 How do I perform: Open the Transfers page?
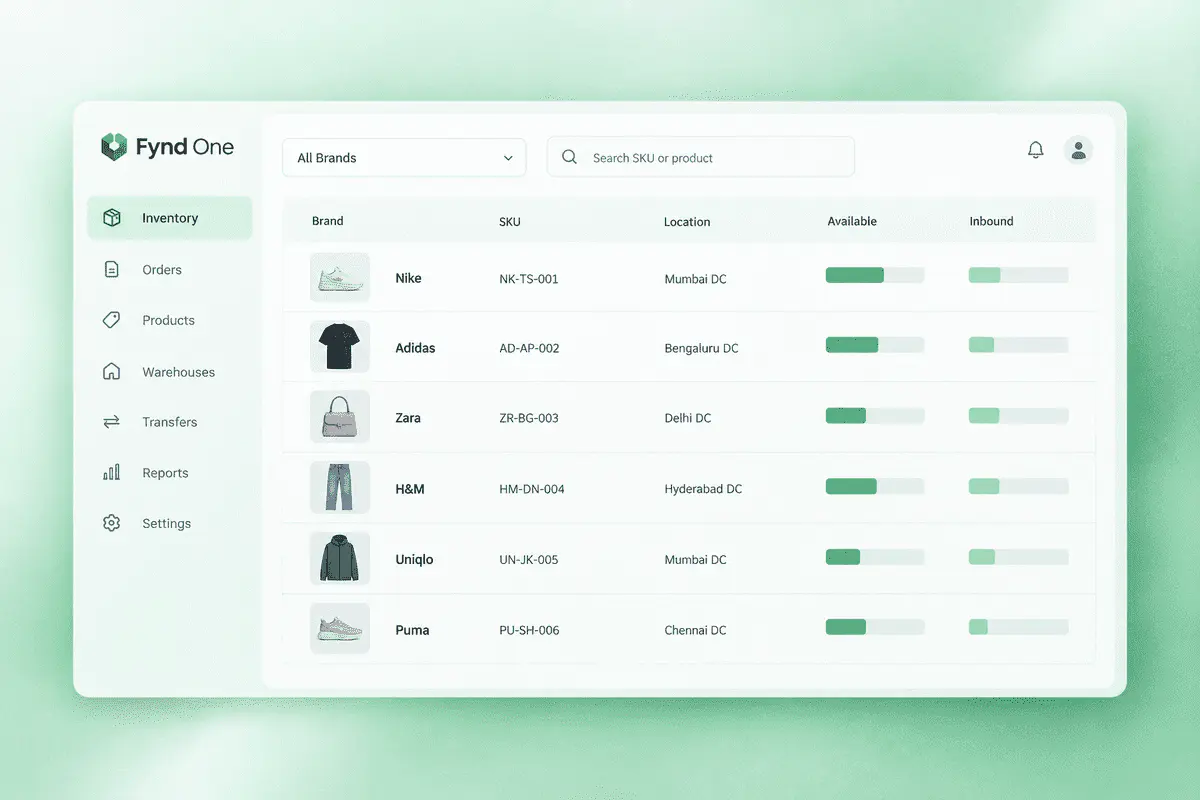pos(170,422)
